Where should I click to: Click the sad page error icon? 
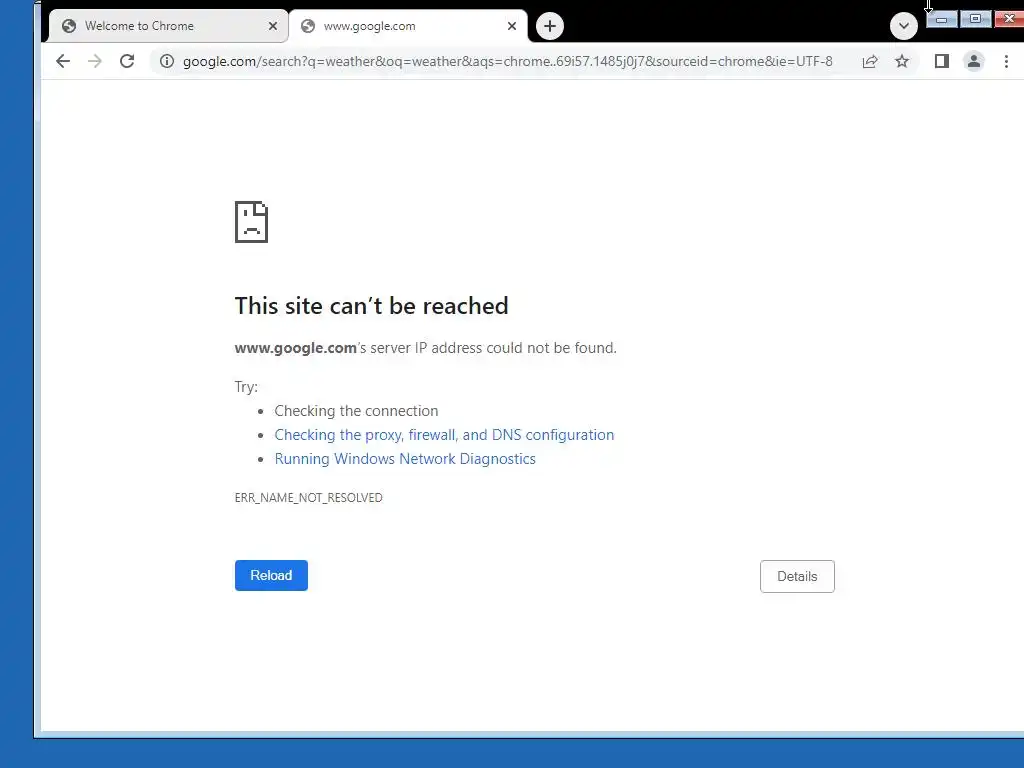(x=251, y=222)
